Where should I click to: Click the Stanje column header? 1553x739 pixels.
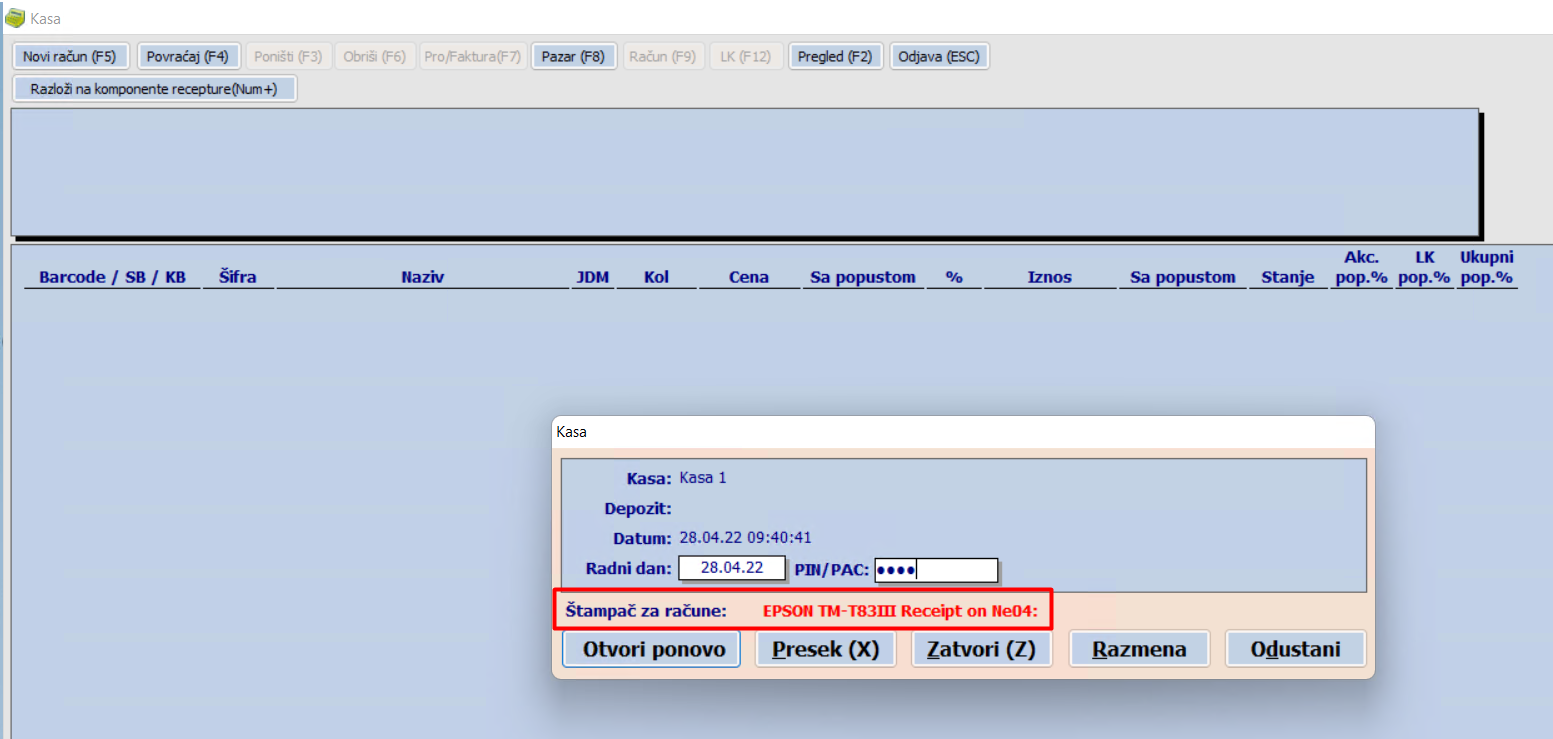(x=1288, y=278)
